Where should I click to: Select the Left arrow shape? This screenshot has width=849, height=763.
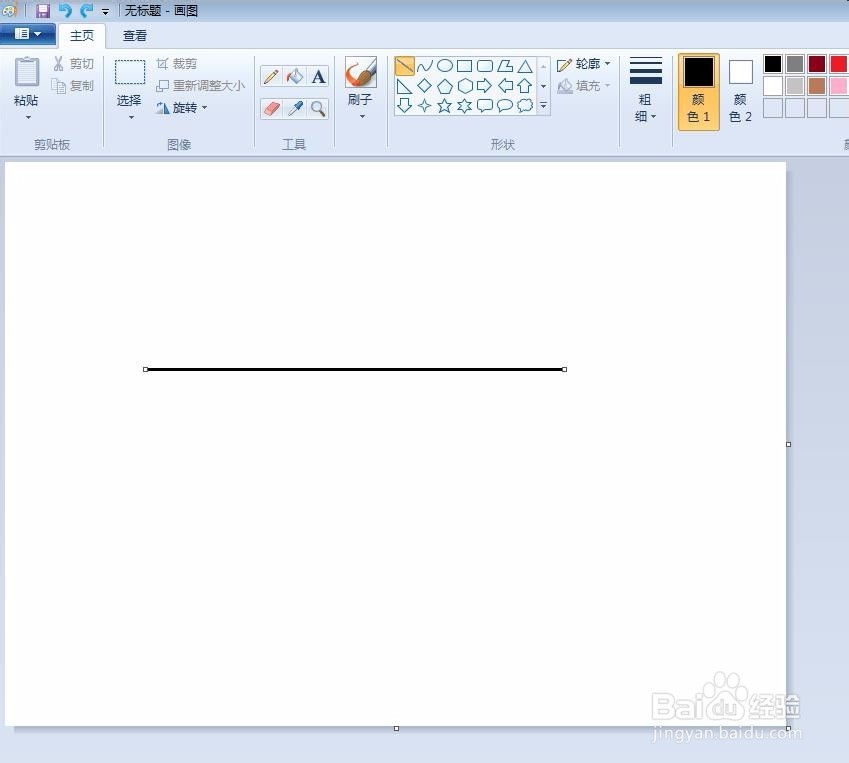coord(505,86)
